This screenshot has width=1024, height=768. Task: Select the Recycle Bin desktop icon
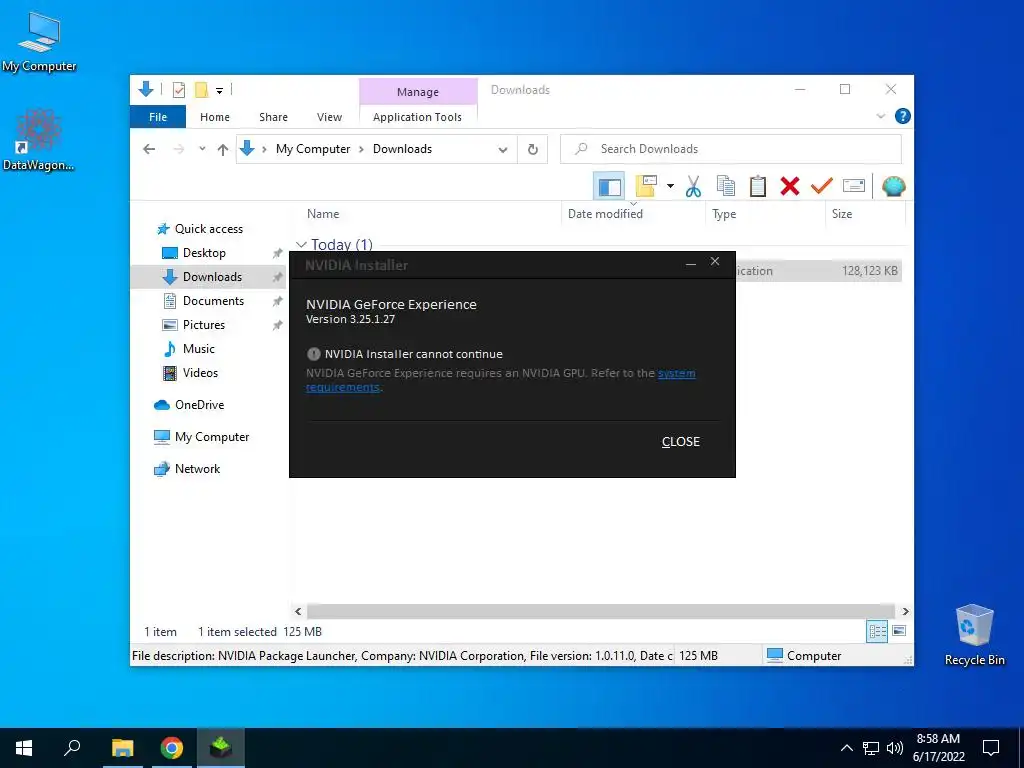coord(974,635)
